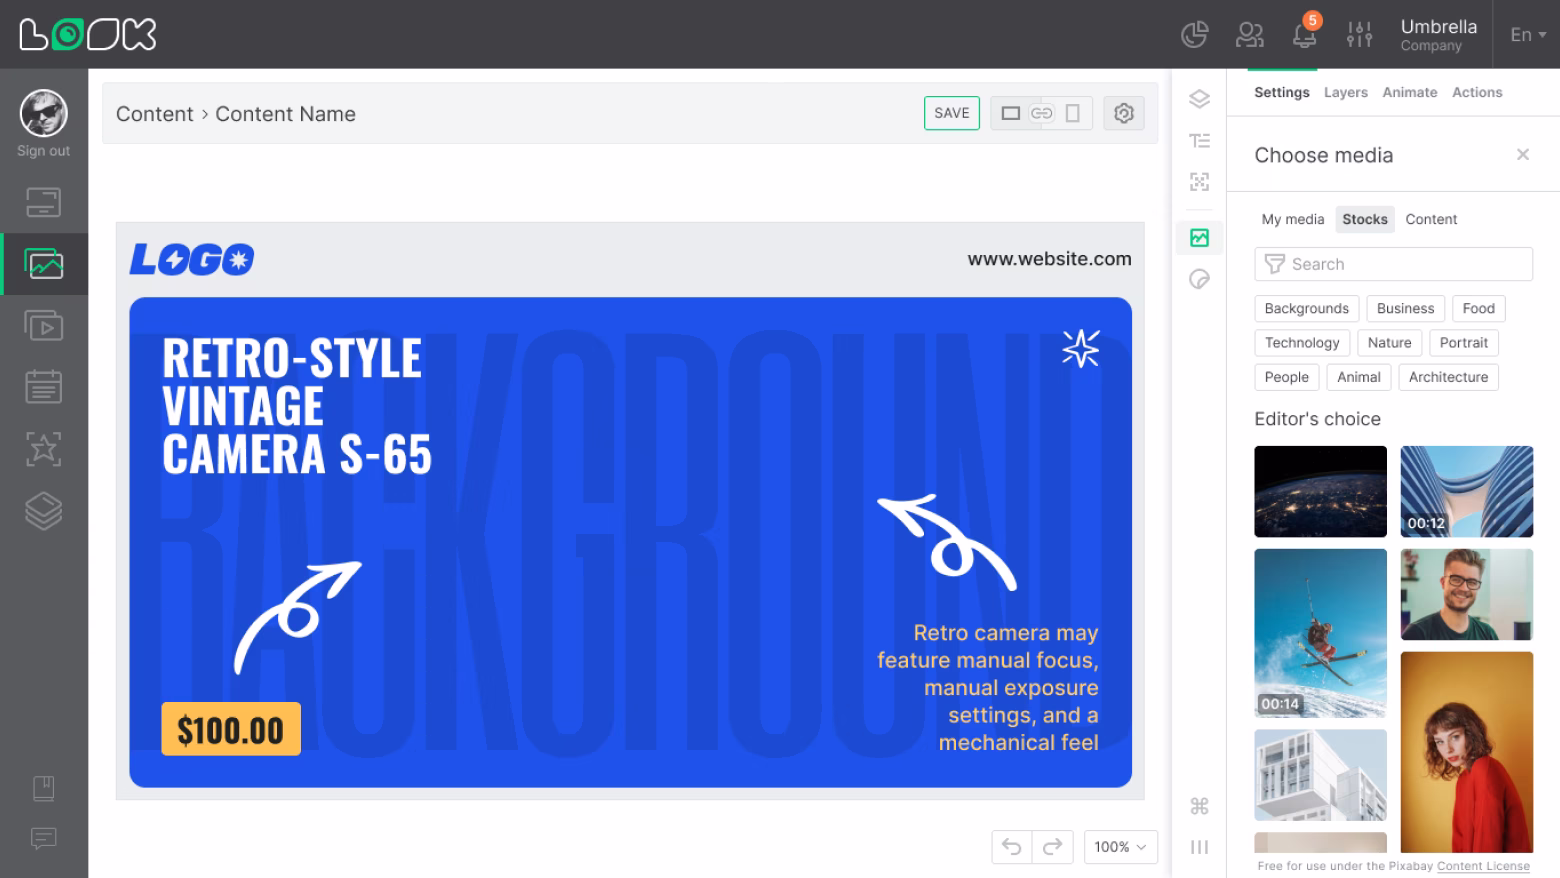
Task: Redo the last canvas change
Action: (1052, 847)
